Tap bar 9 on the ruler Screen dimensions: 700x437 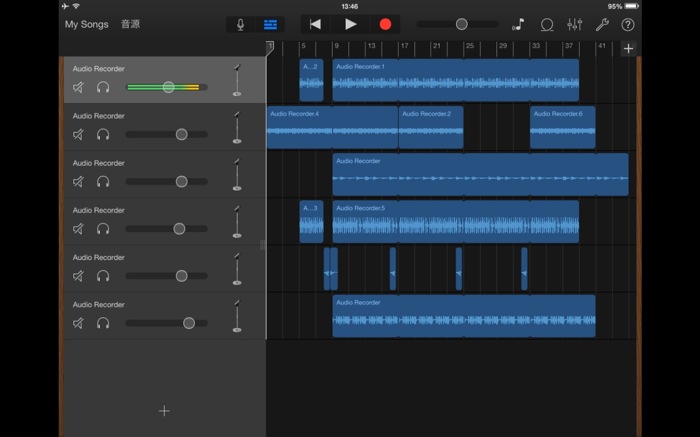(x=337, y=46)
